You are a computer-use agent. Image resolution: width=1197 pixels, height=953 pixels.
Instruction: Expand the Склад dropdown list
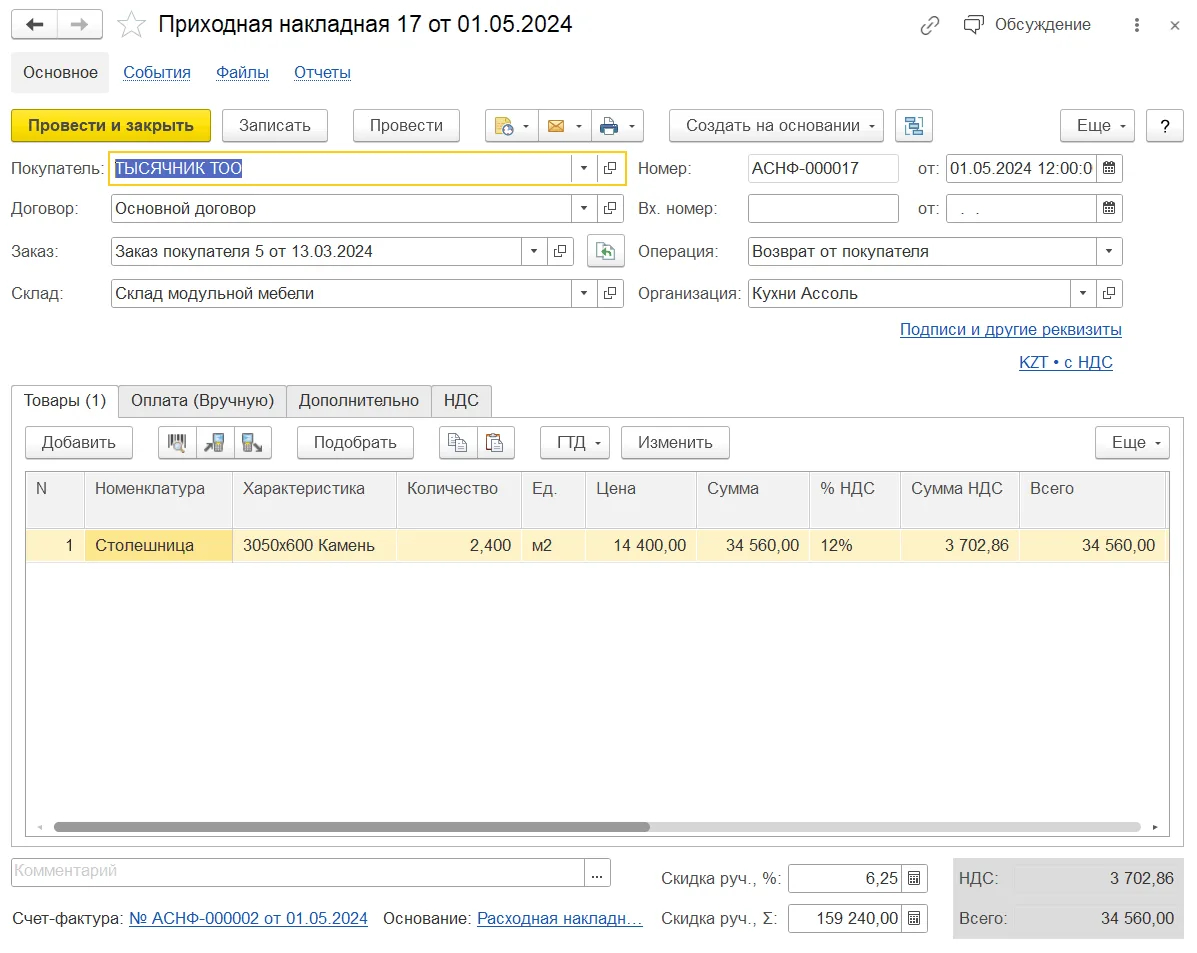pos(584,293)
